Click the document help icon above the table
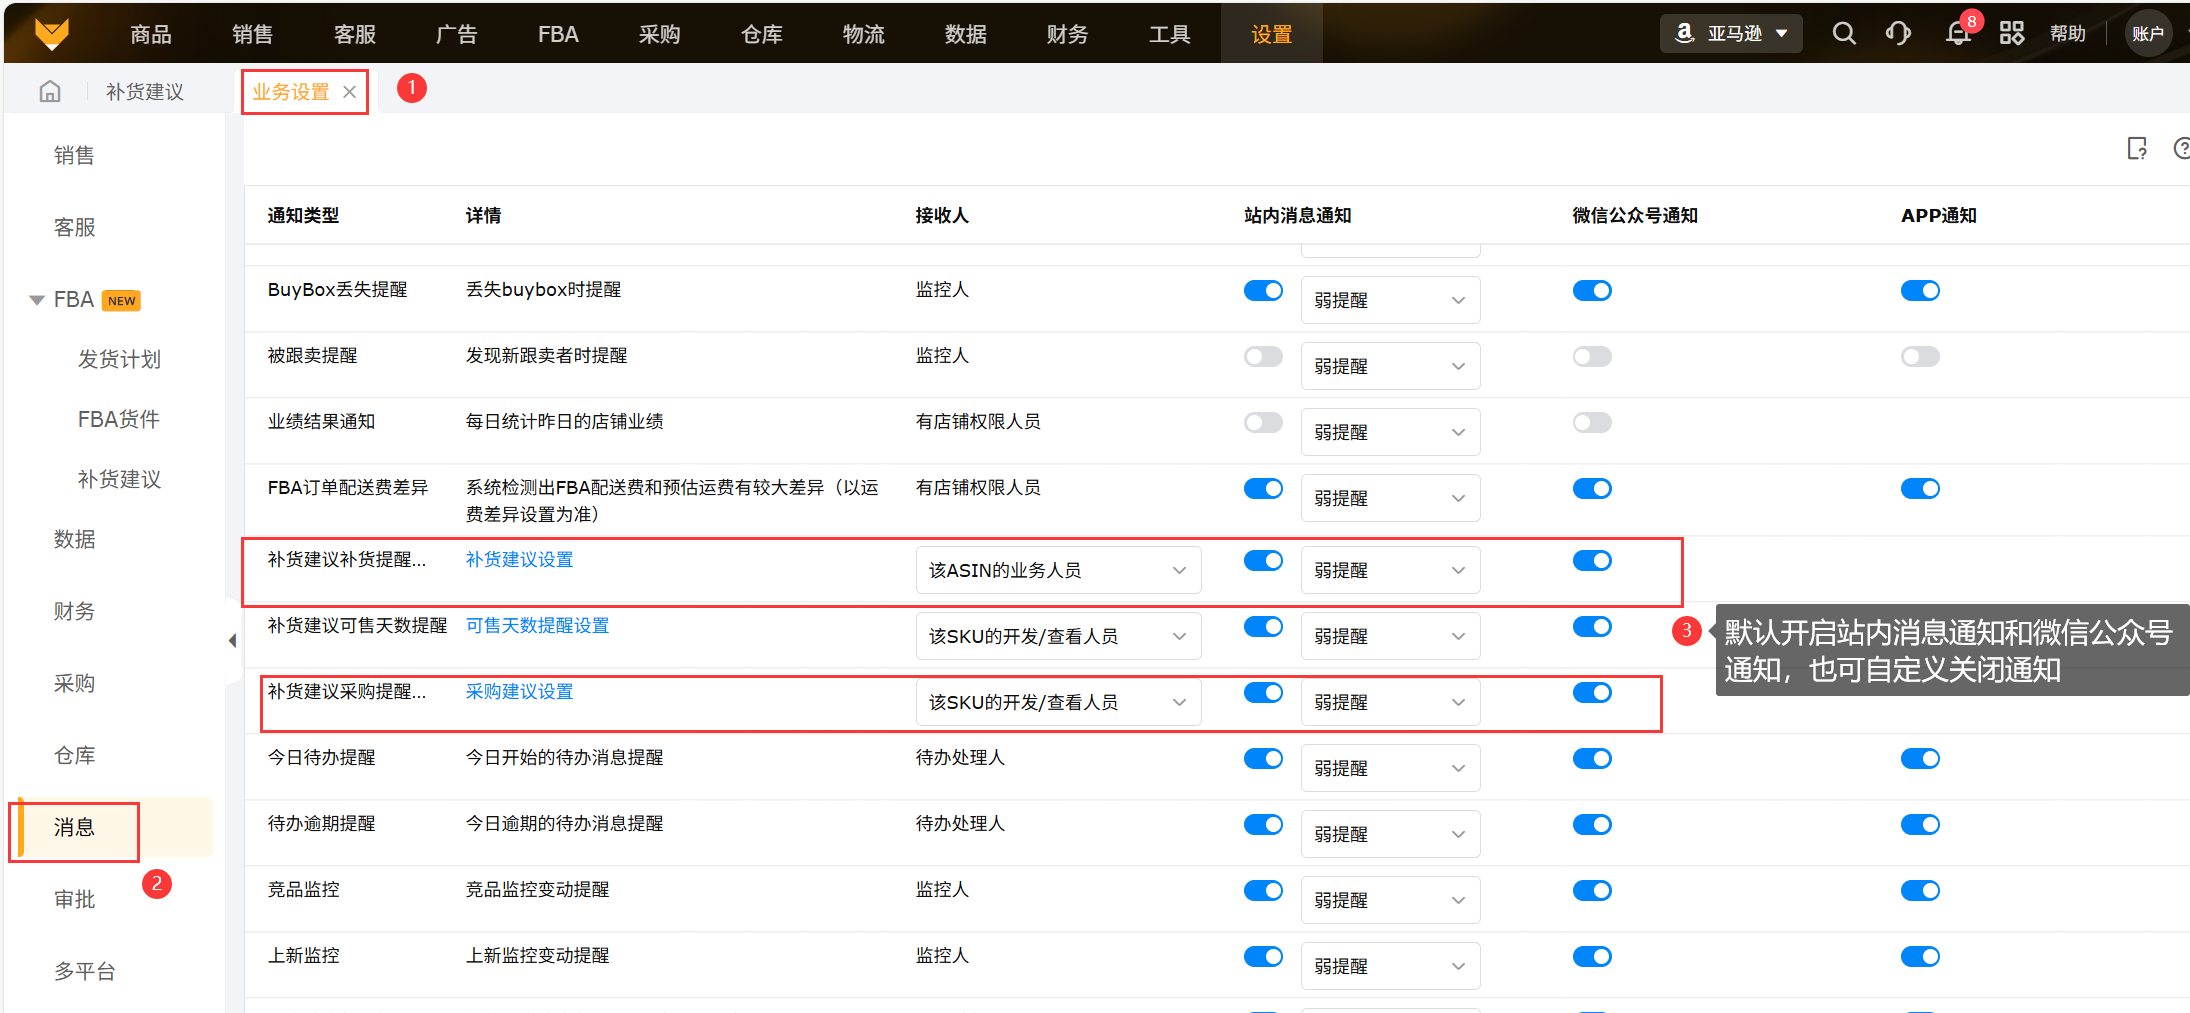The image size is (2190, 1013). coord(2137,149)
